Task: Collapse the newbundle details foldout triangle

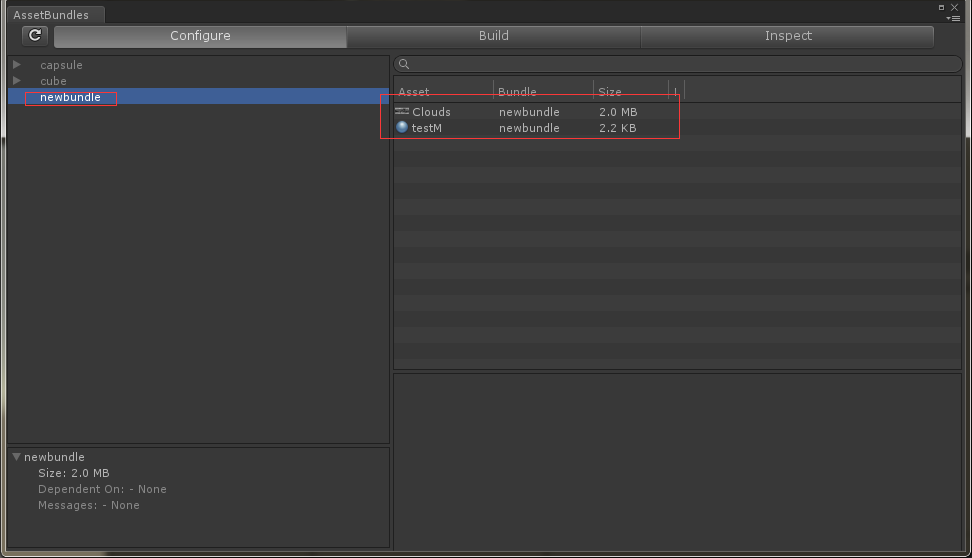Action: (x=17, y=457)
